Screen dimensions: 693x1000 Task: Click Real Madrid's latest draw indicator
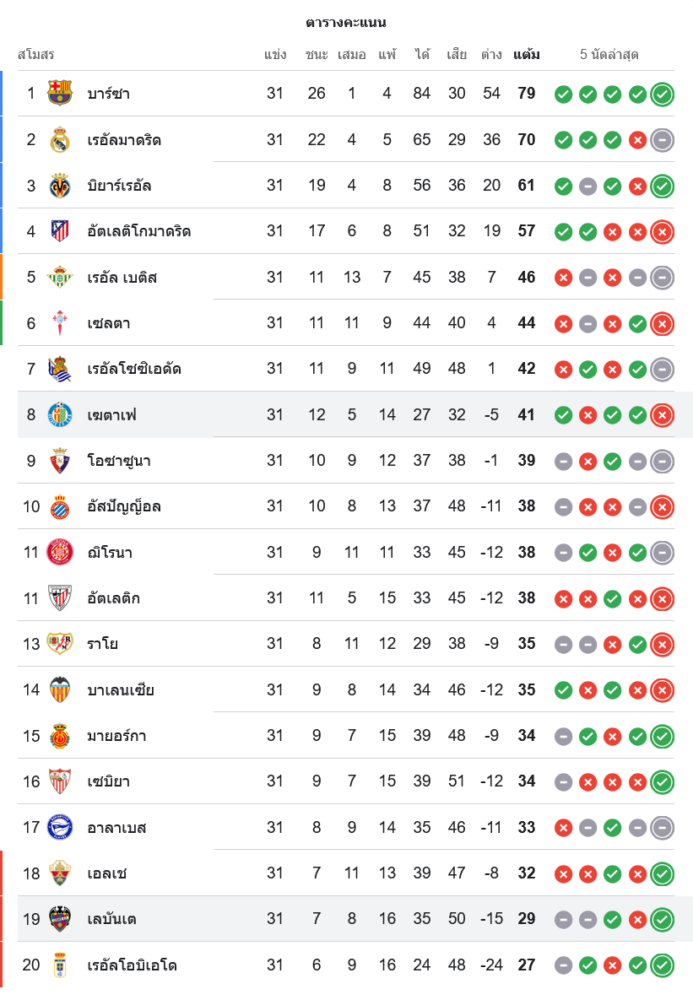point(662,140)
